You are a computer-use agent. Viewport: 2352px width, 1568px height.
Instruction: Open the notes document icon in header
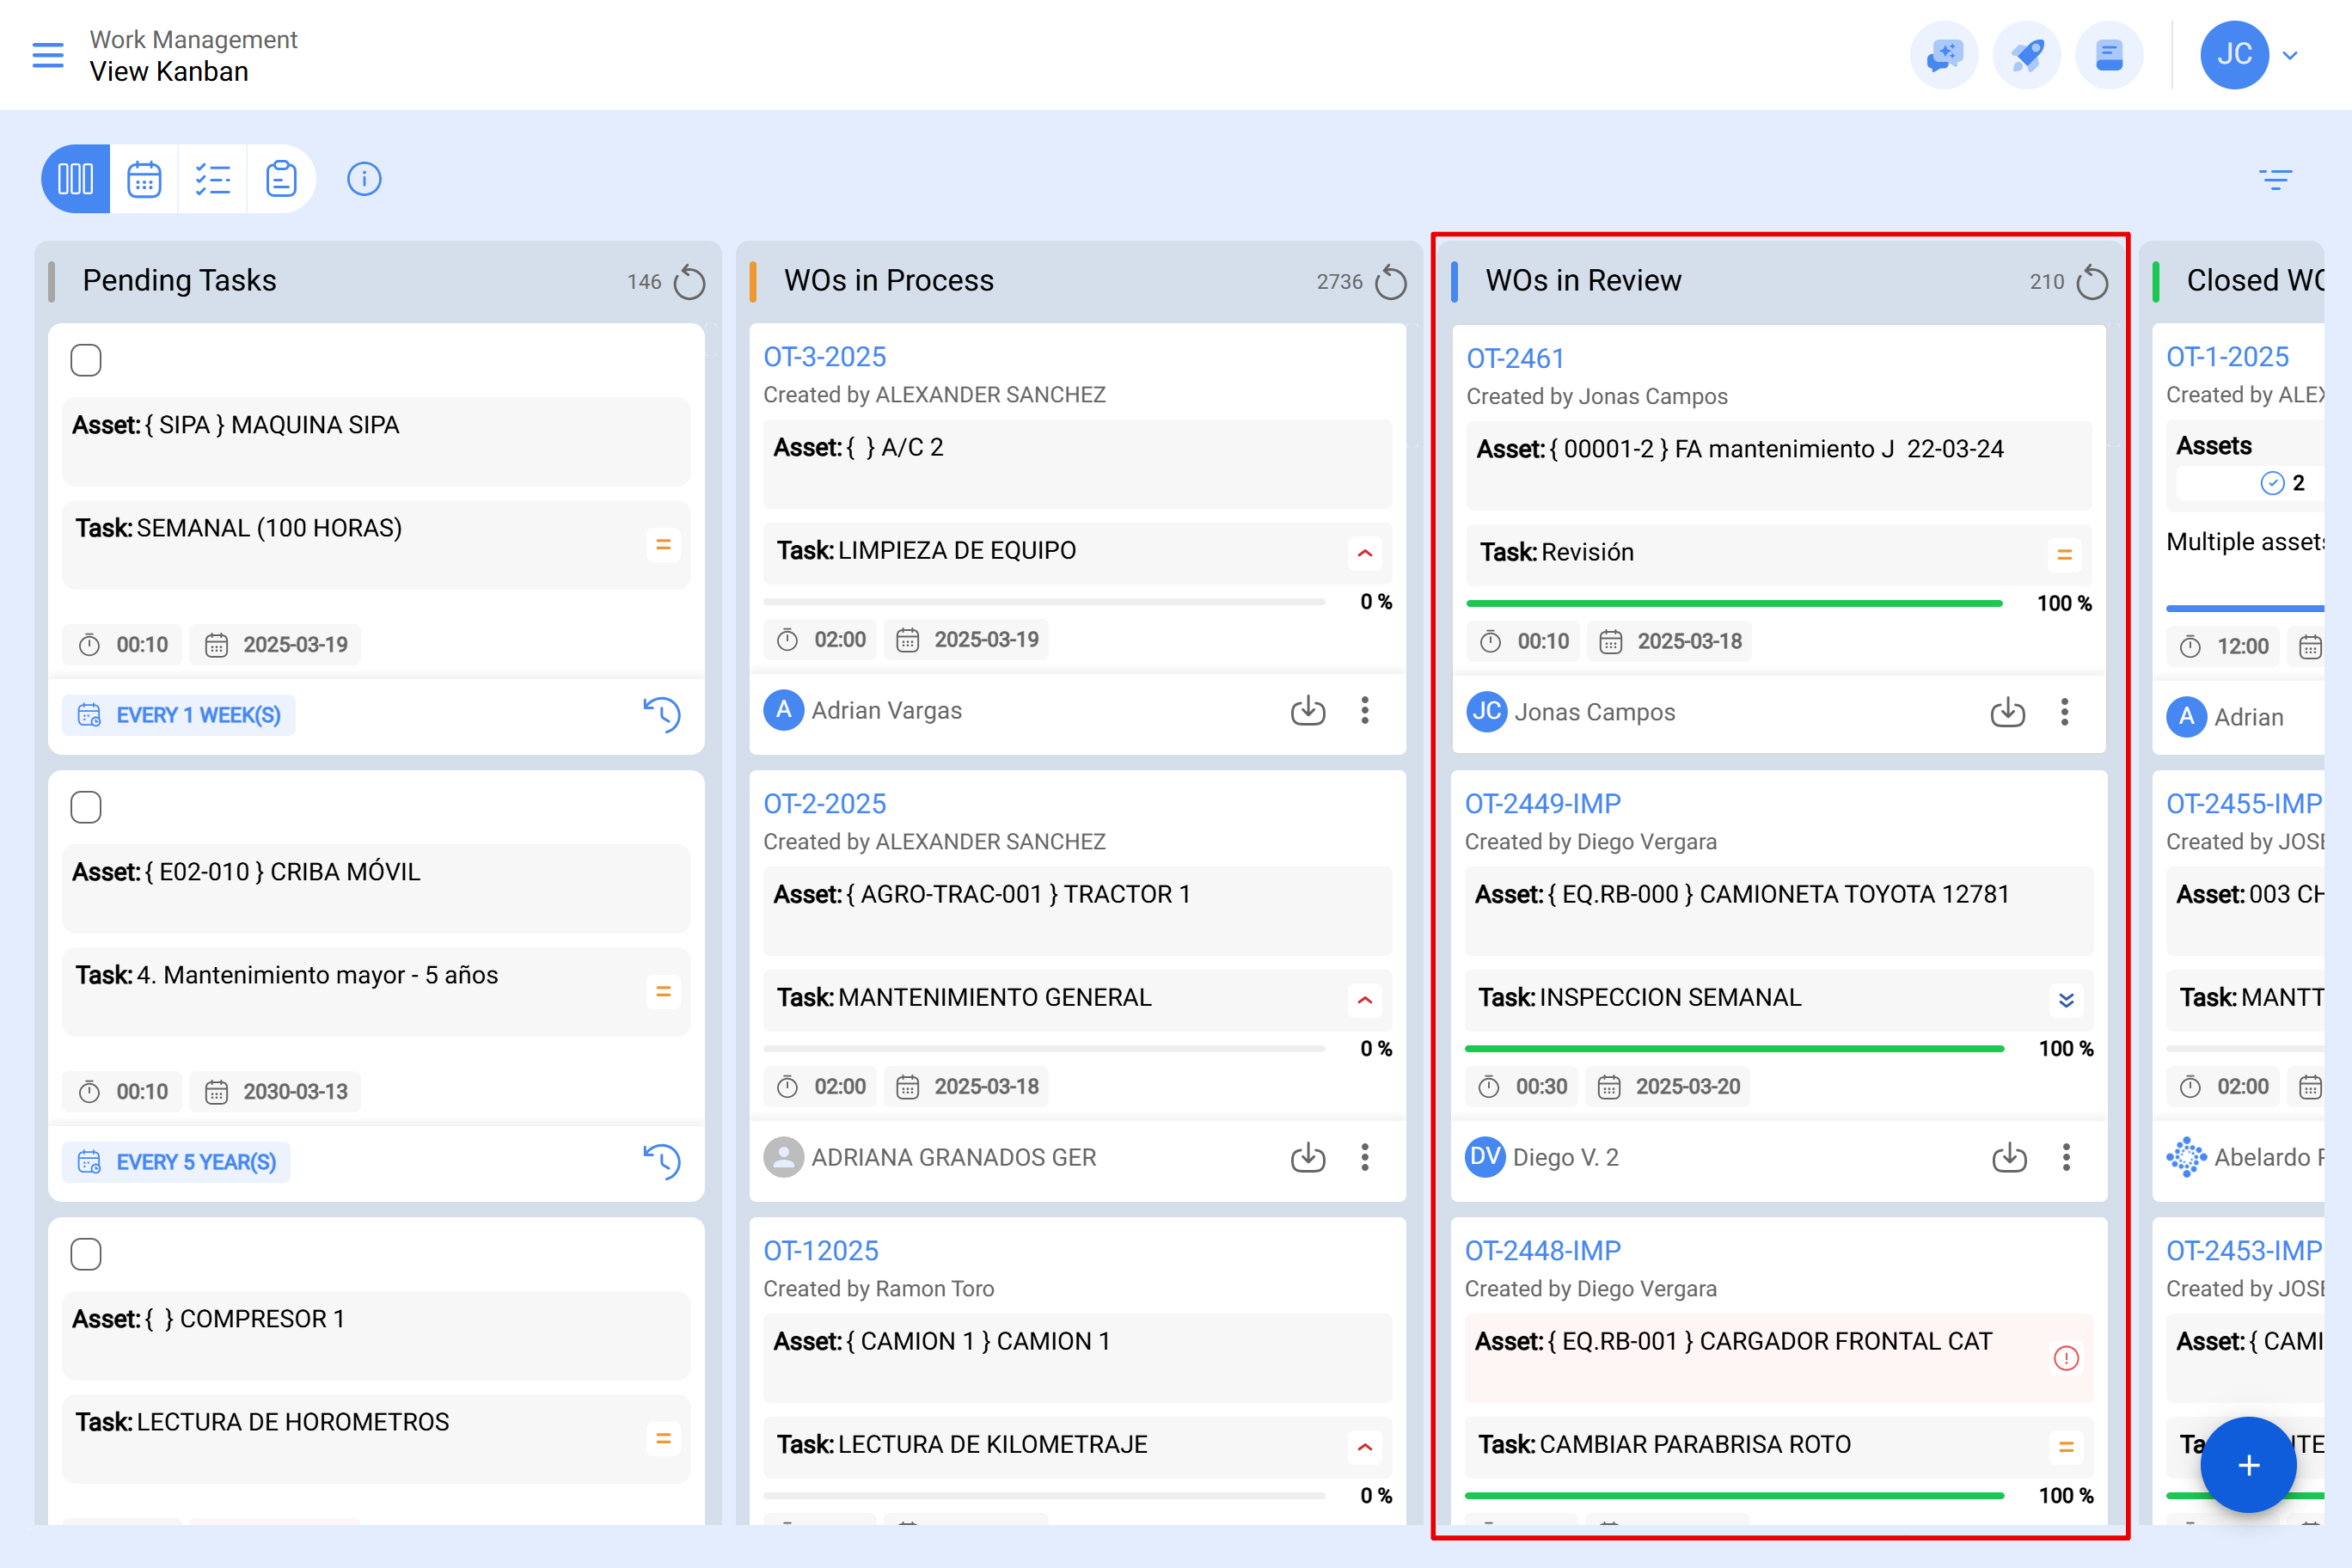2109,55
